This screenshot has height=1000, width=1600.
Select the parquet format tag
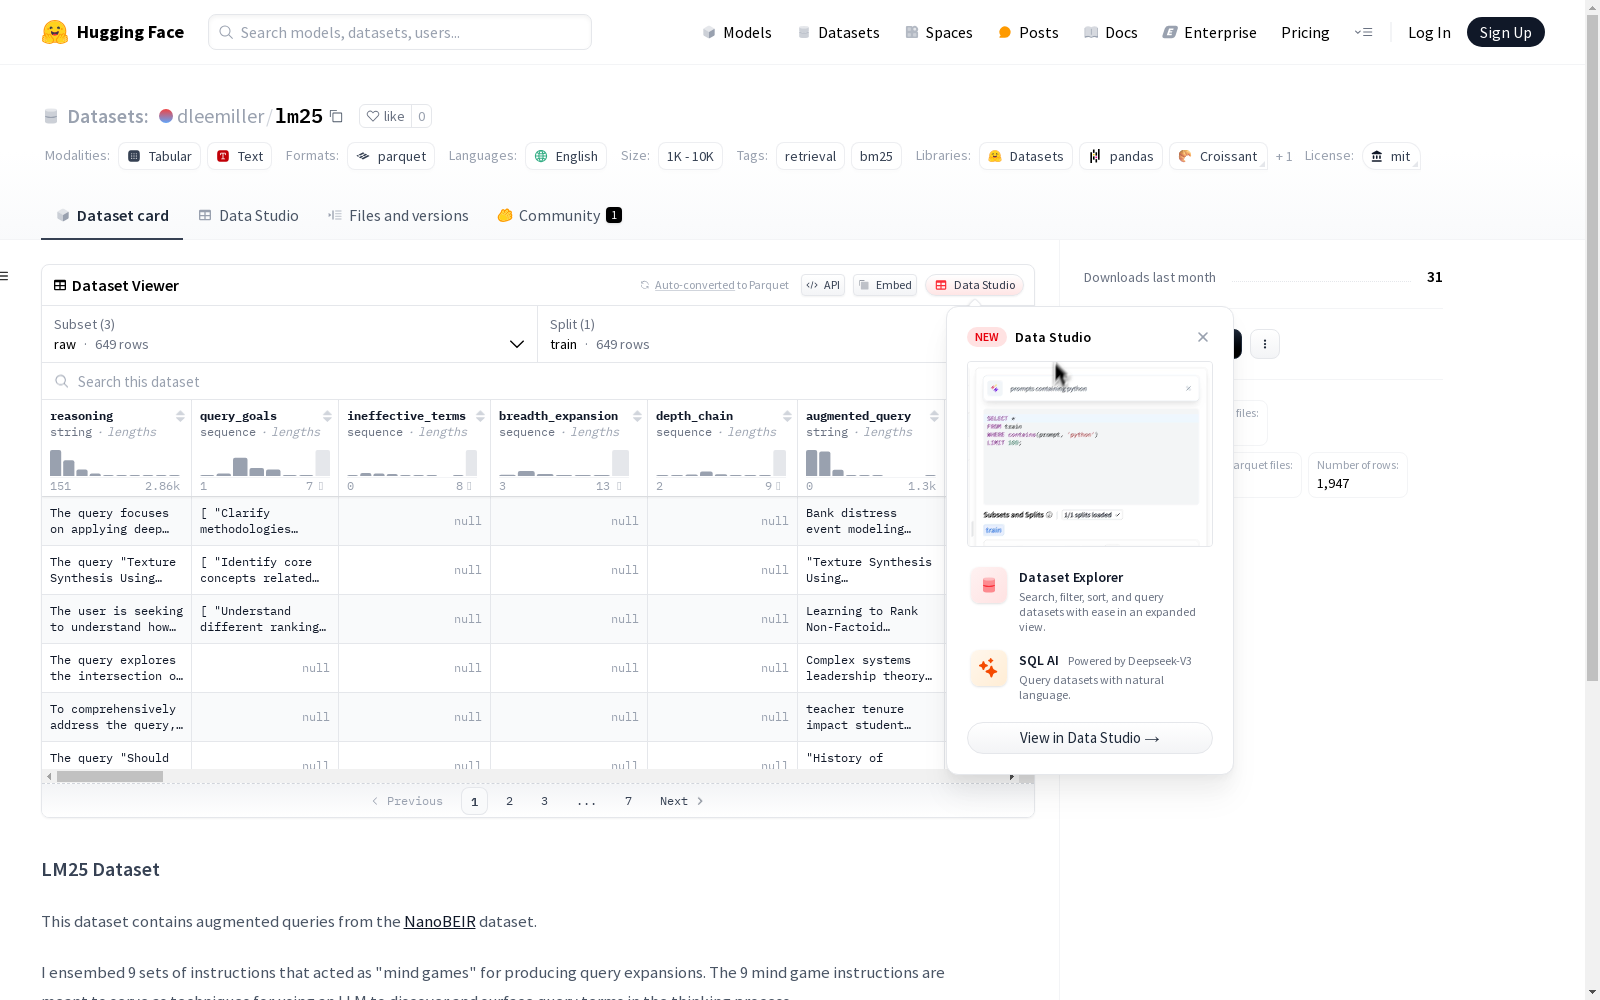391,156
